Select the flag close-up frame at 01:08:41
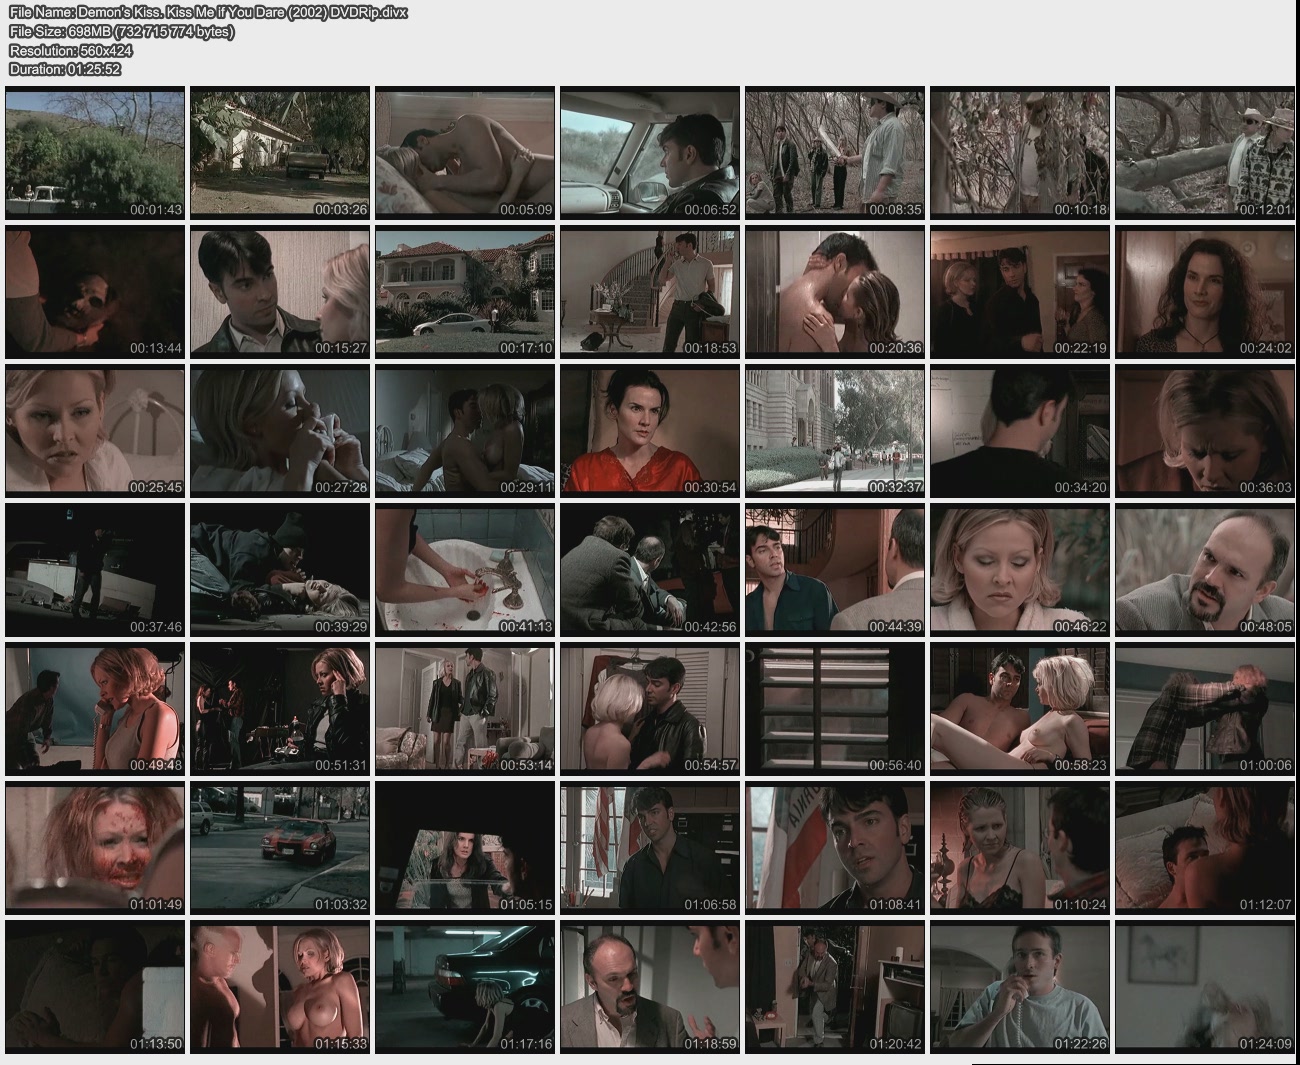The width and height of the screenshot is (1300, 1065). coord(835,849)
